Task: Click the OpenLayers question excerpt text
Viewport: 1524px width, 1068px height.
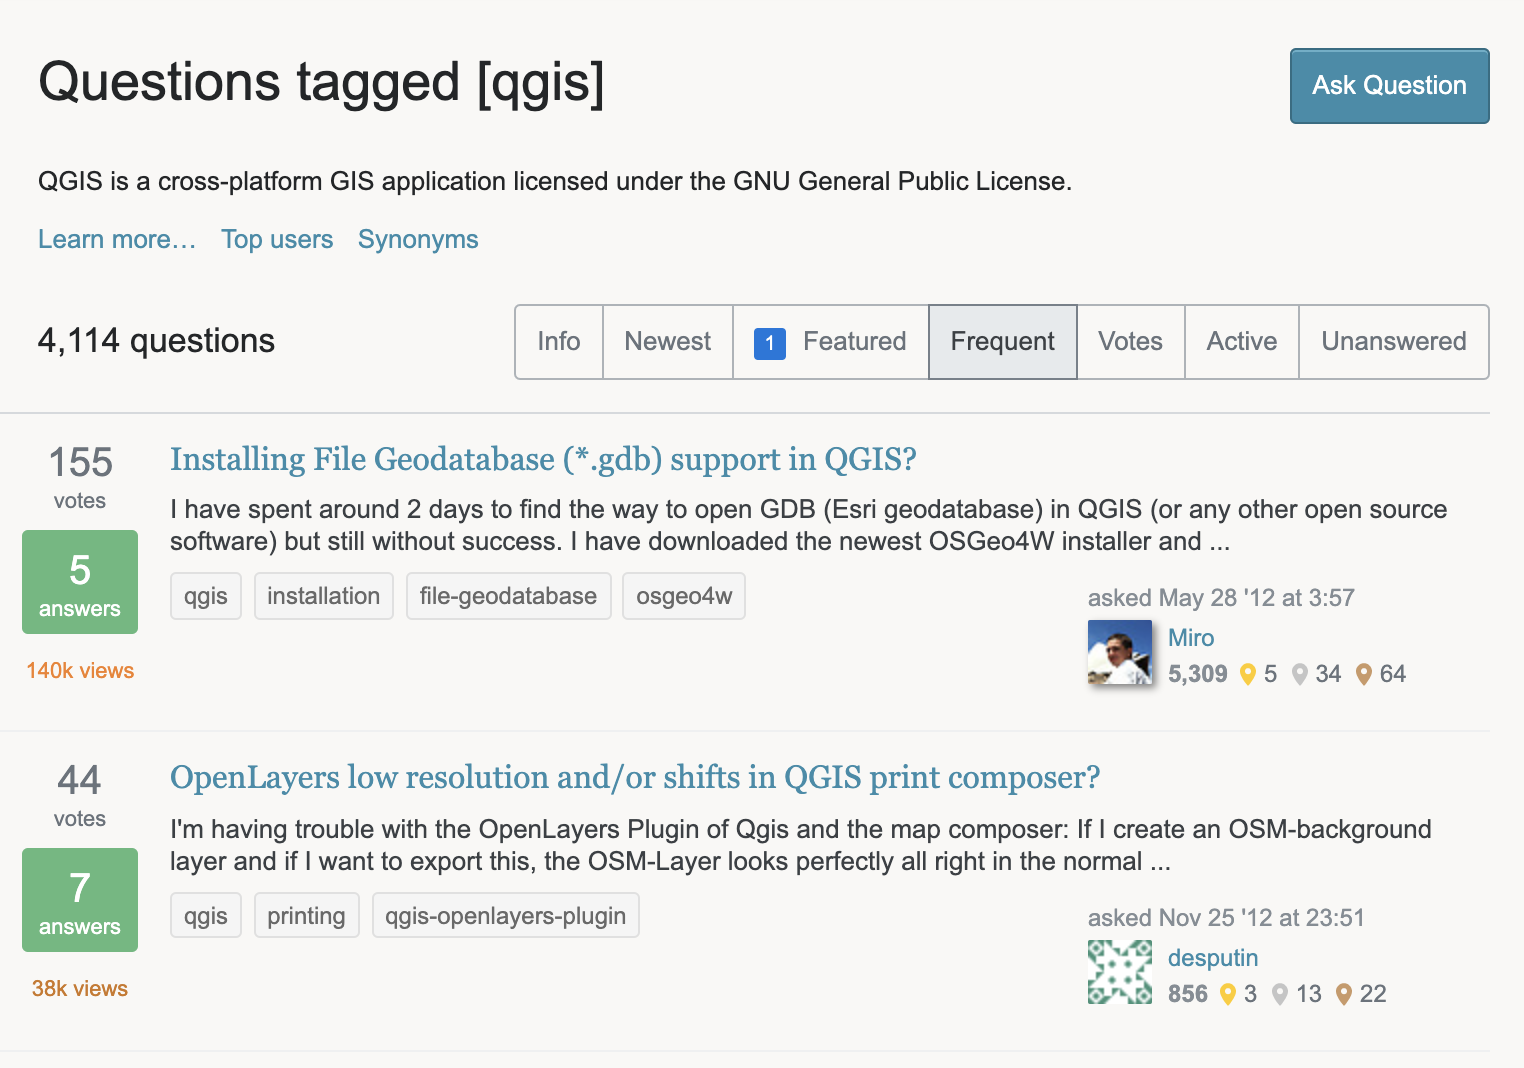Action: click(801, 846)
